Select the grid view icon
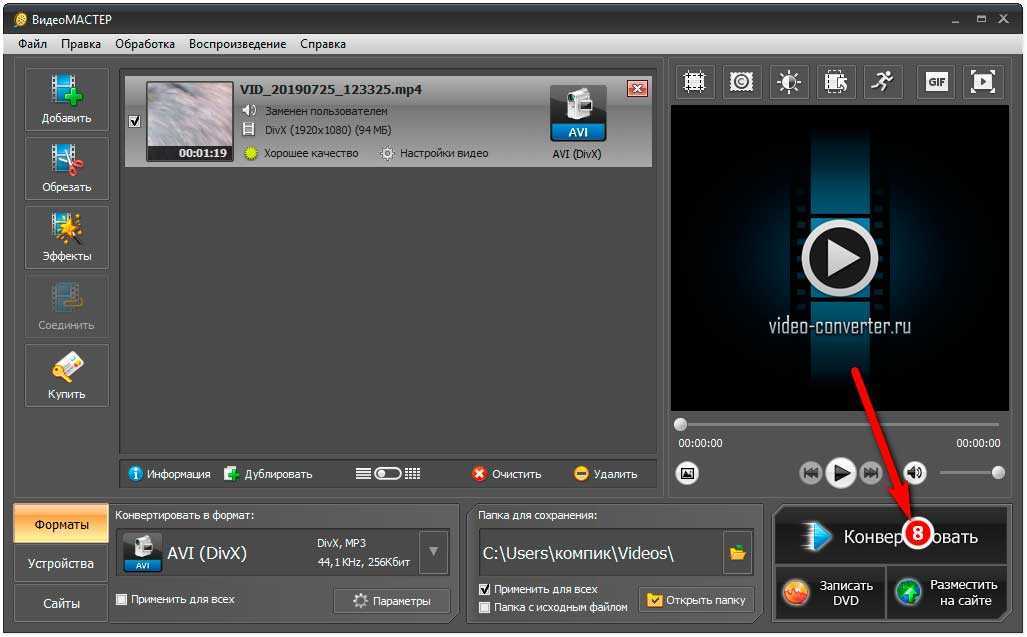The image size is (1027, 637). 413,473
